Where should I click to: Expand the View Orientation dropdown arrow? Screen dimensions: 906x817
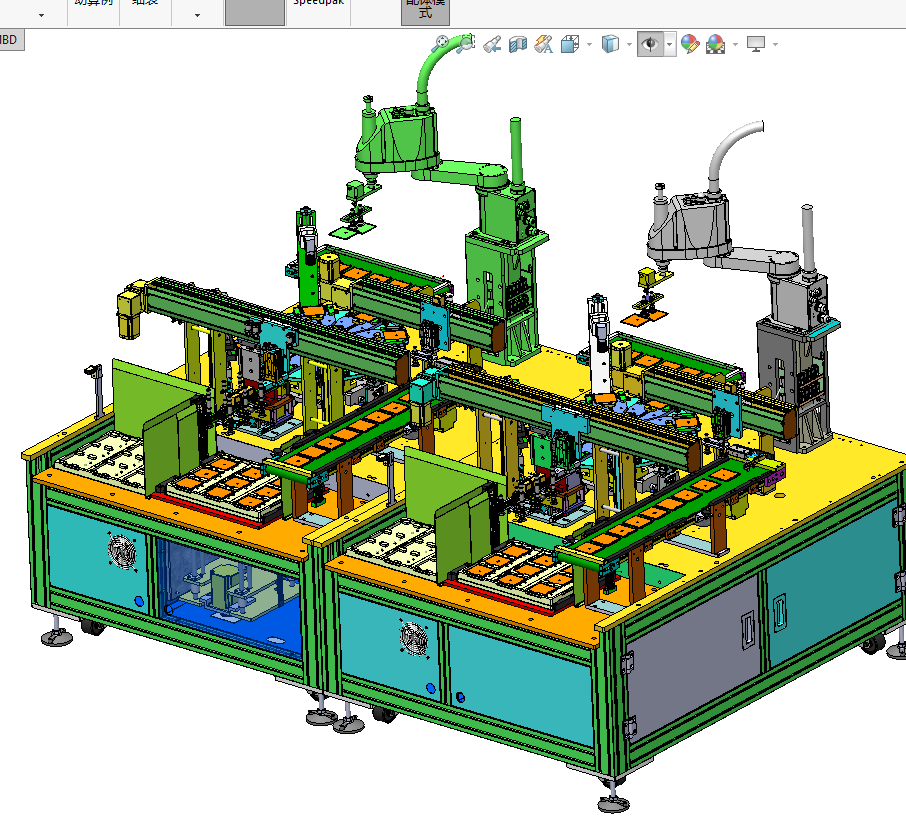(x=589, y=44)
